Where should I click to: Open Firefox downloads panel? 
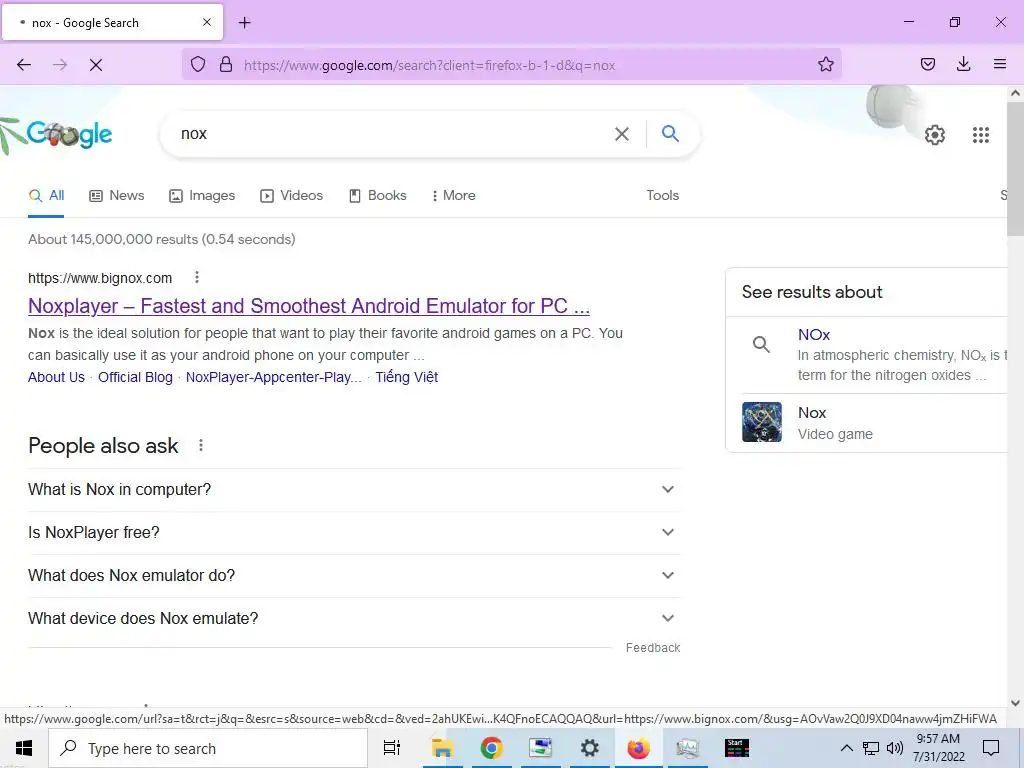tap(963, 64)
